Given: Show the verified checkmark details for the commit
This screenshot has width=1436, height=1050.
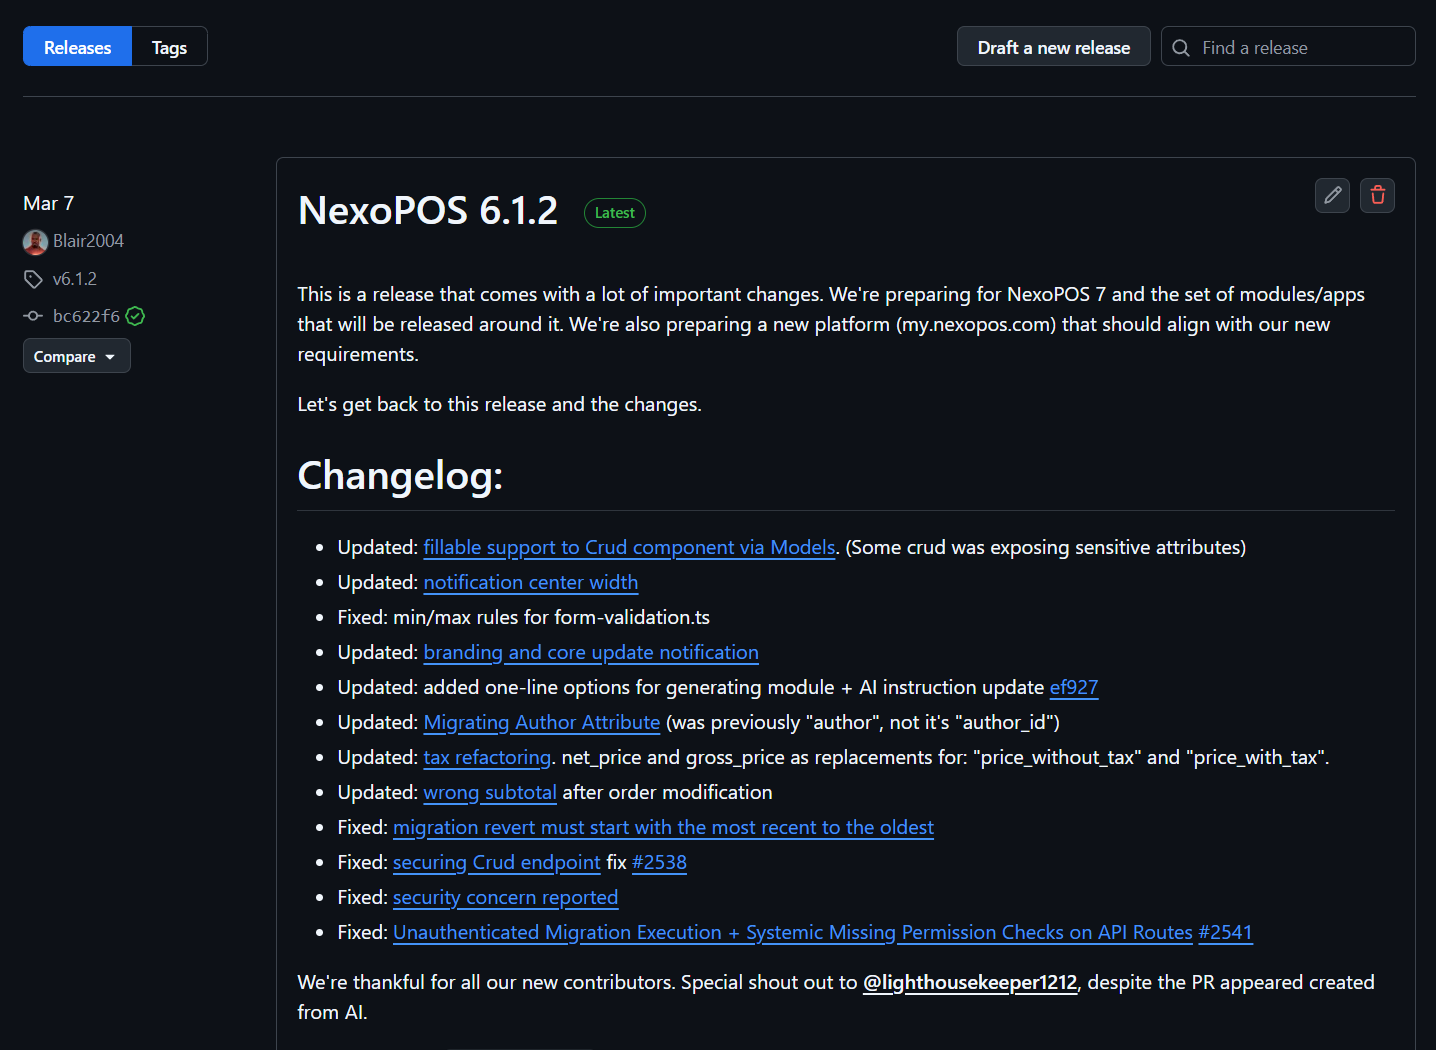Looking at the screenshot, I should point(136,316).
